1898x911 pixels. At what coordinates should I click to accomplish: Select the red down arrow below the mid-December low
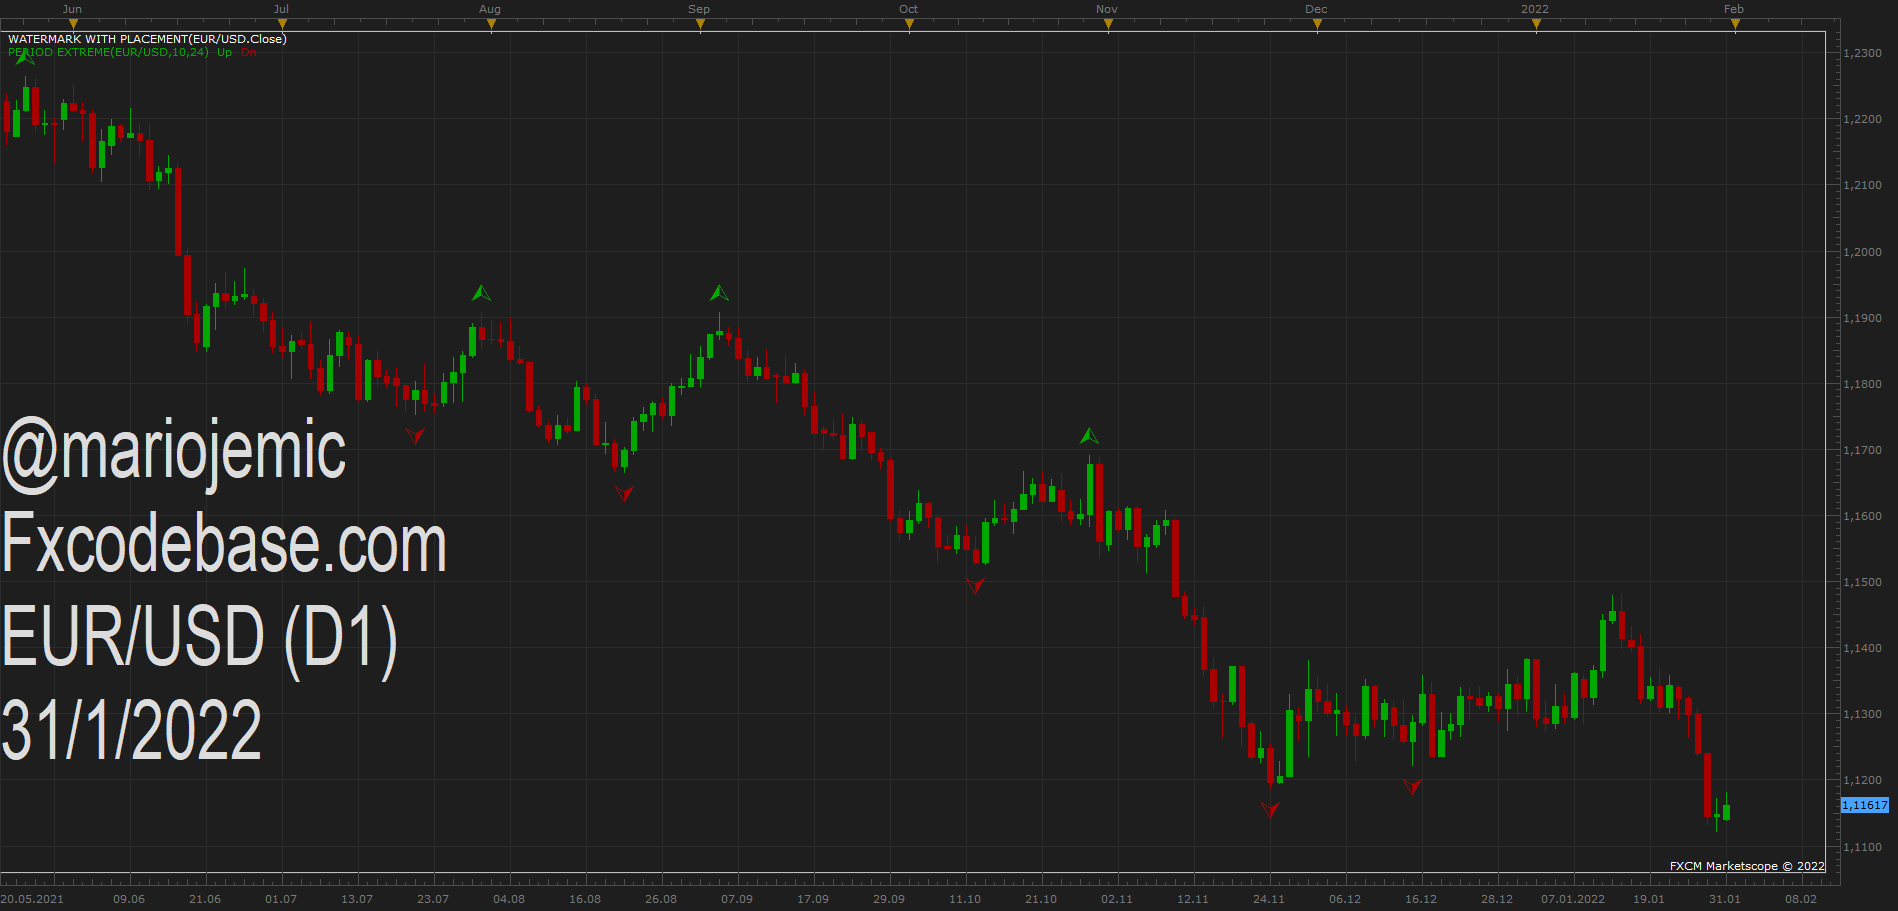click(x=1412, y=787)
